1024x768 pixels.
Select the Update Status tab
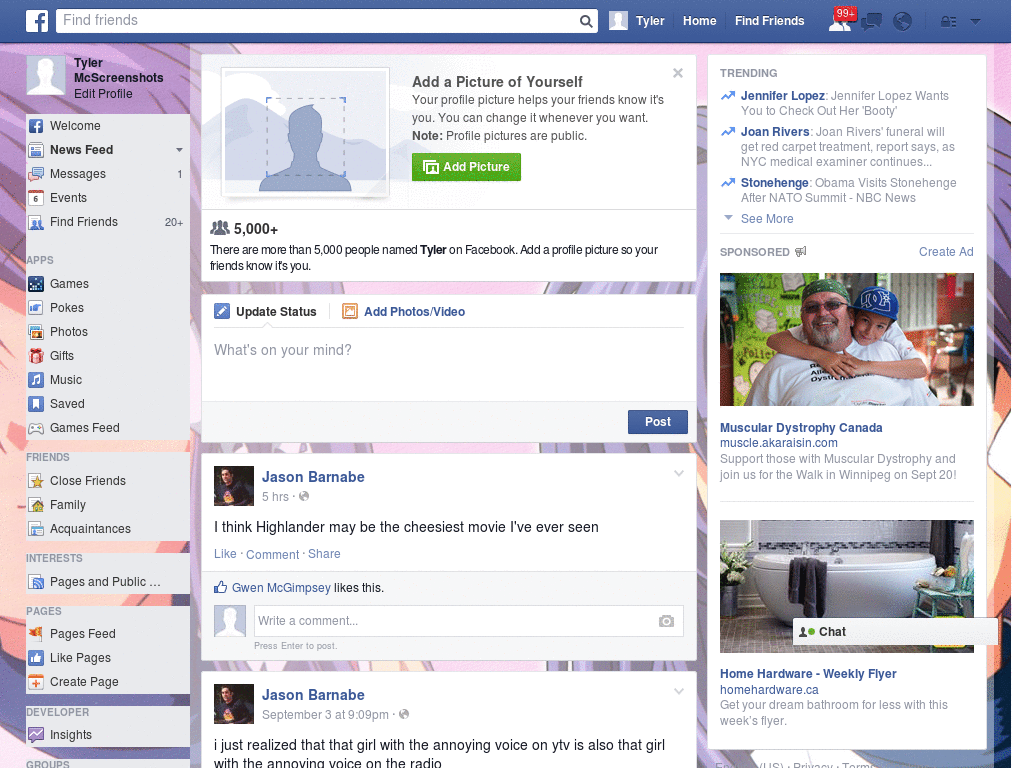(266, 312)
